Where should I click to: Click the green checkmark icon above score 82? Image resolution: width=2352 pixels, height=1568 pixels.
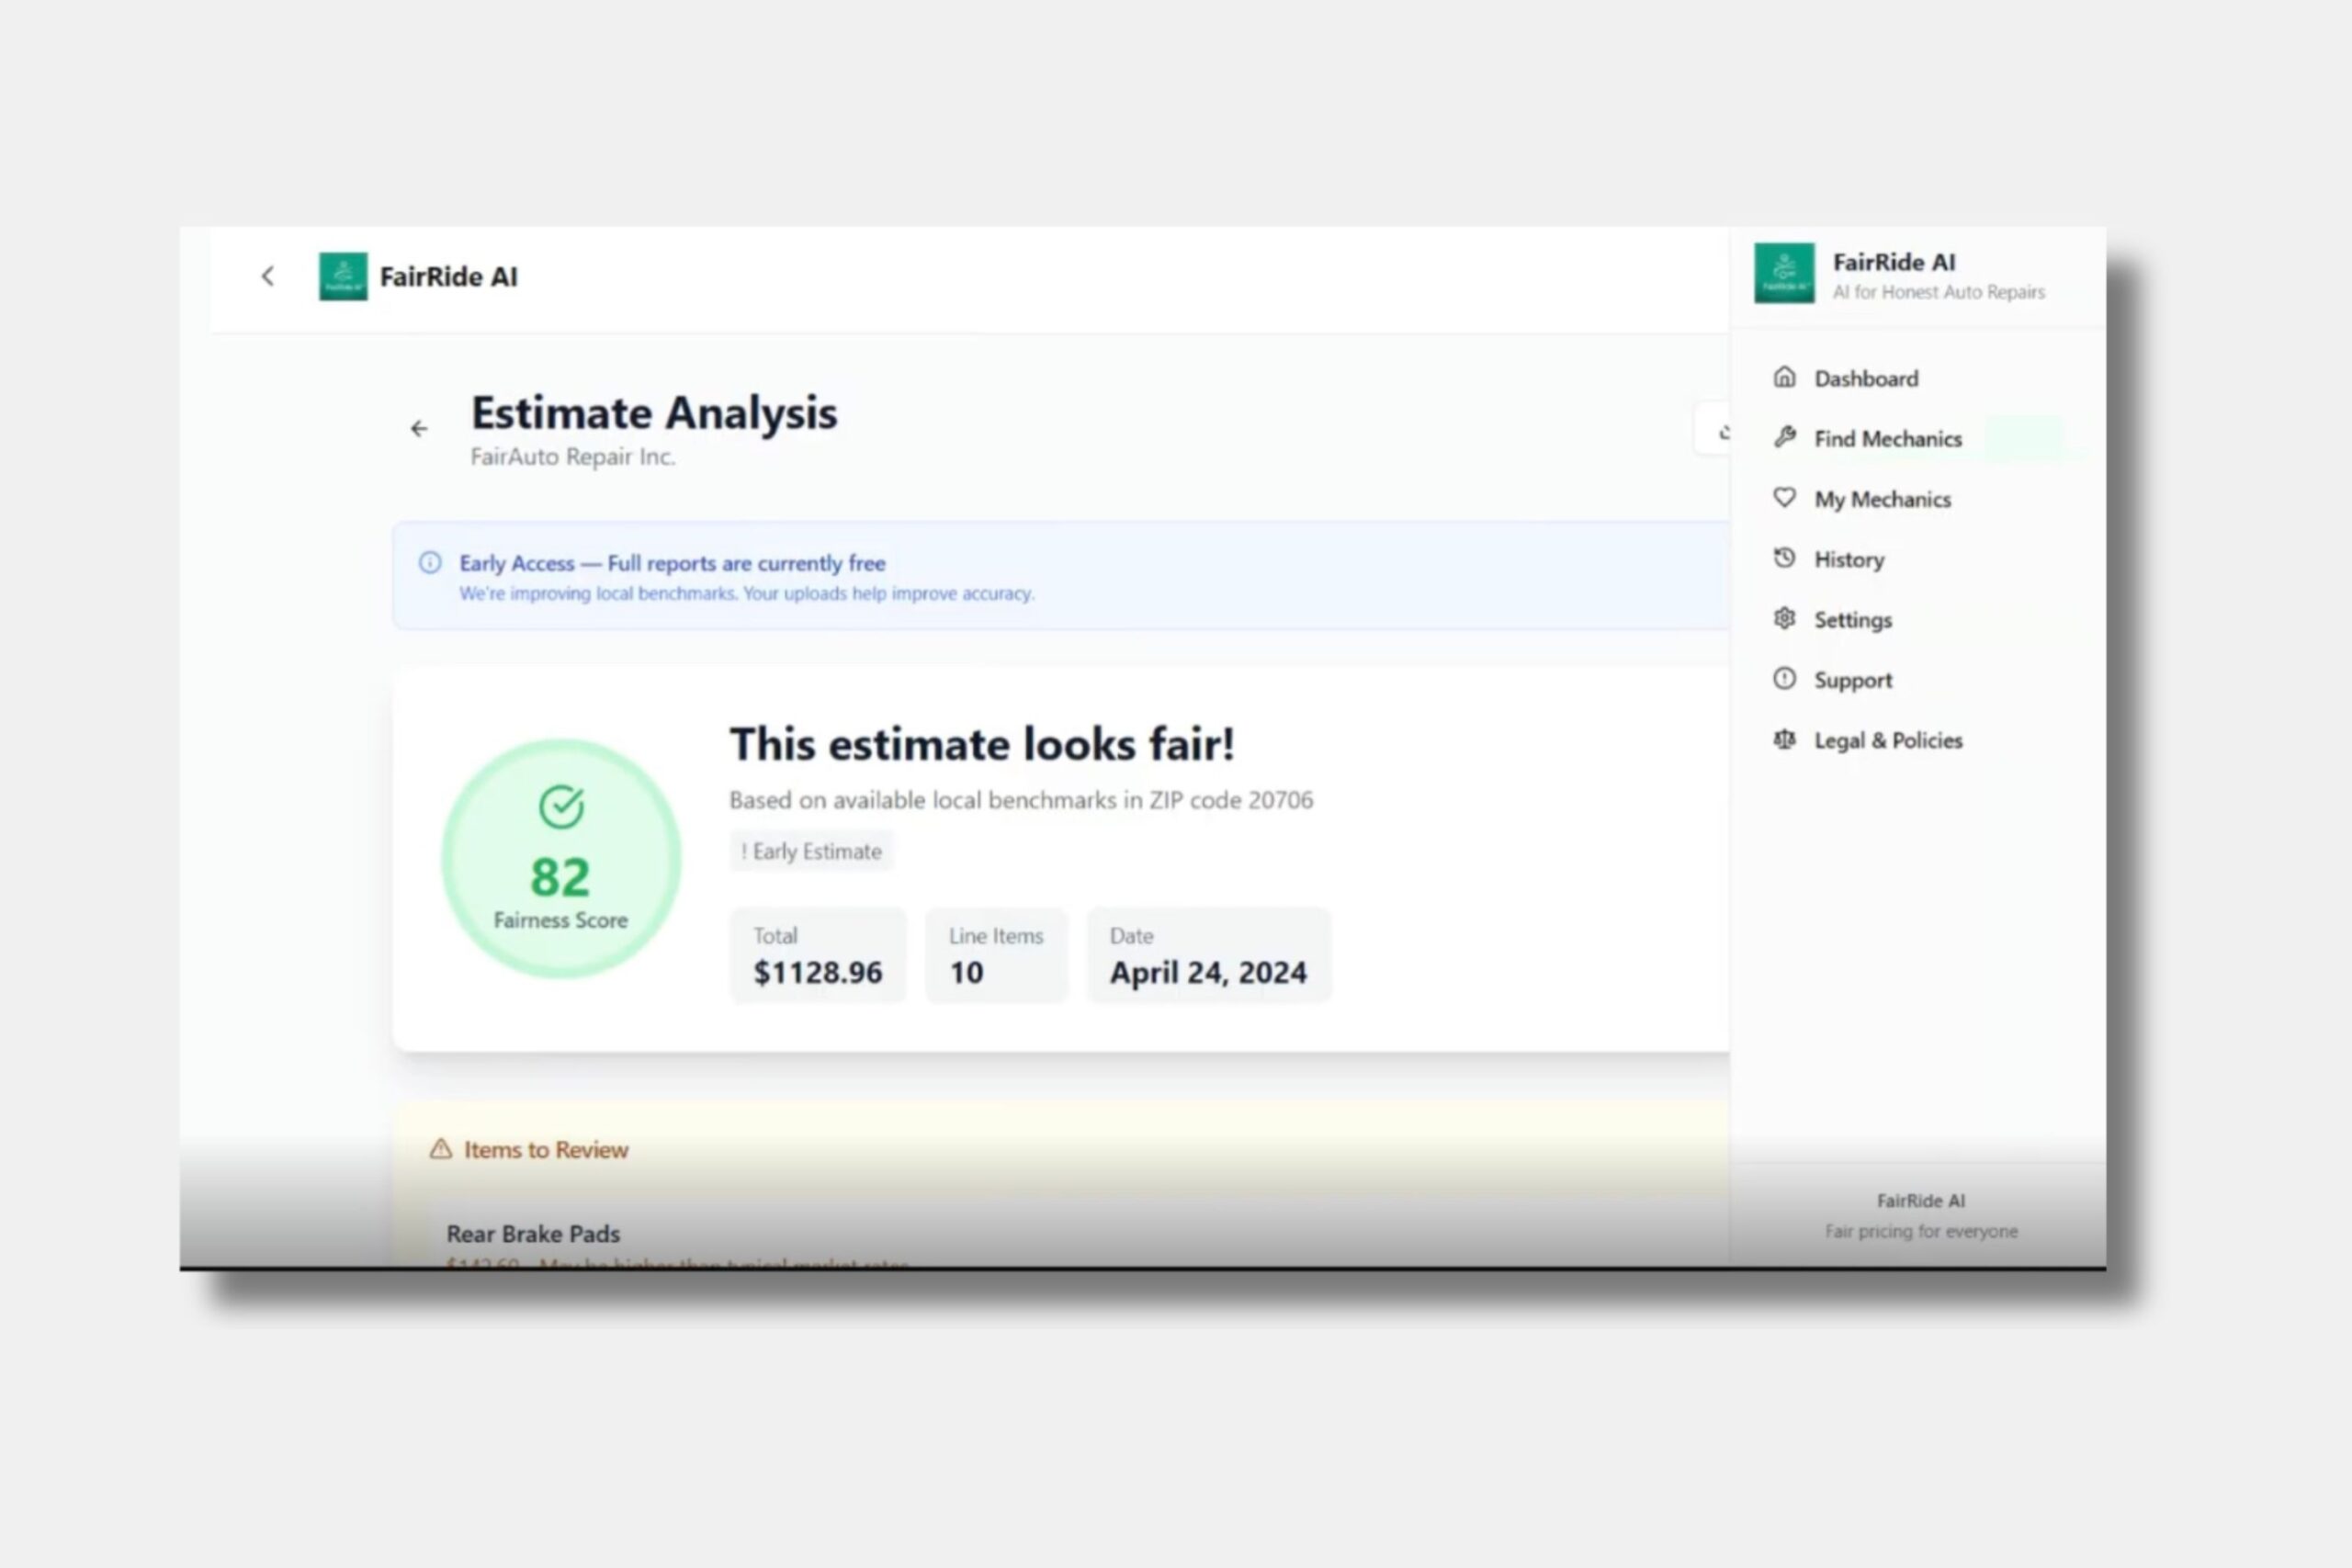pyautogui.click(x=561, y=806)
